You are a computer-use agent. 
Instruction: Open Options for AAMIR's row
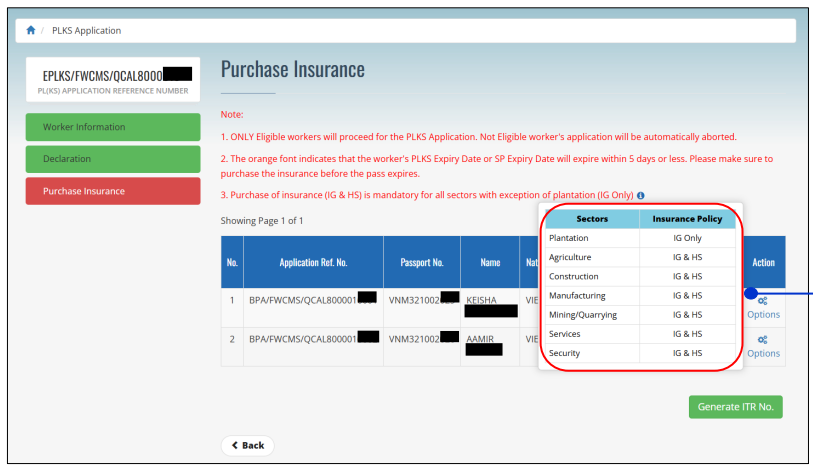pyautogui.click(x=763, y=347)
